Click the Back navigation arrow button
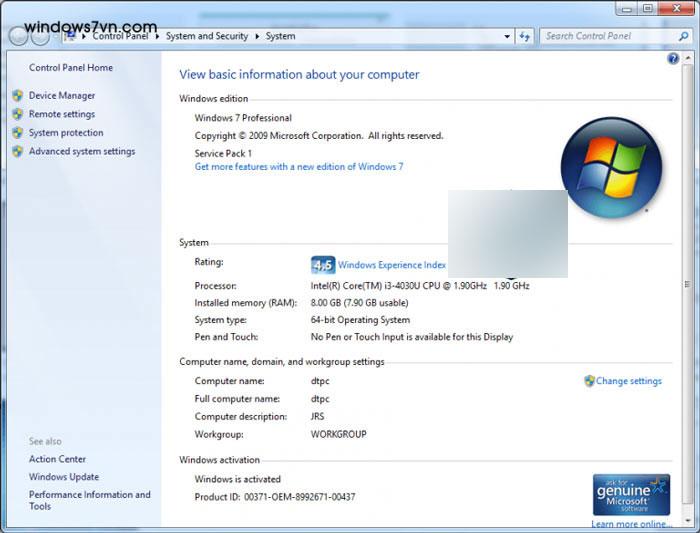 [x=19, y=36]
